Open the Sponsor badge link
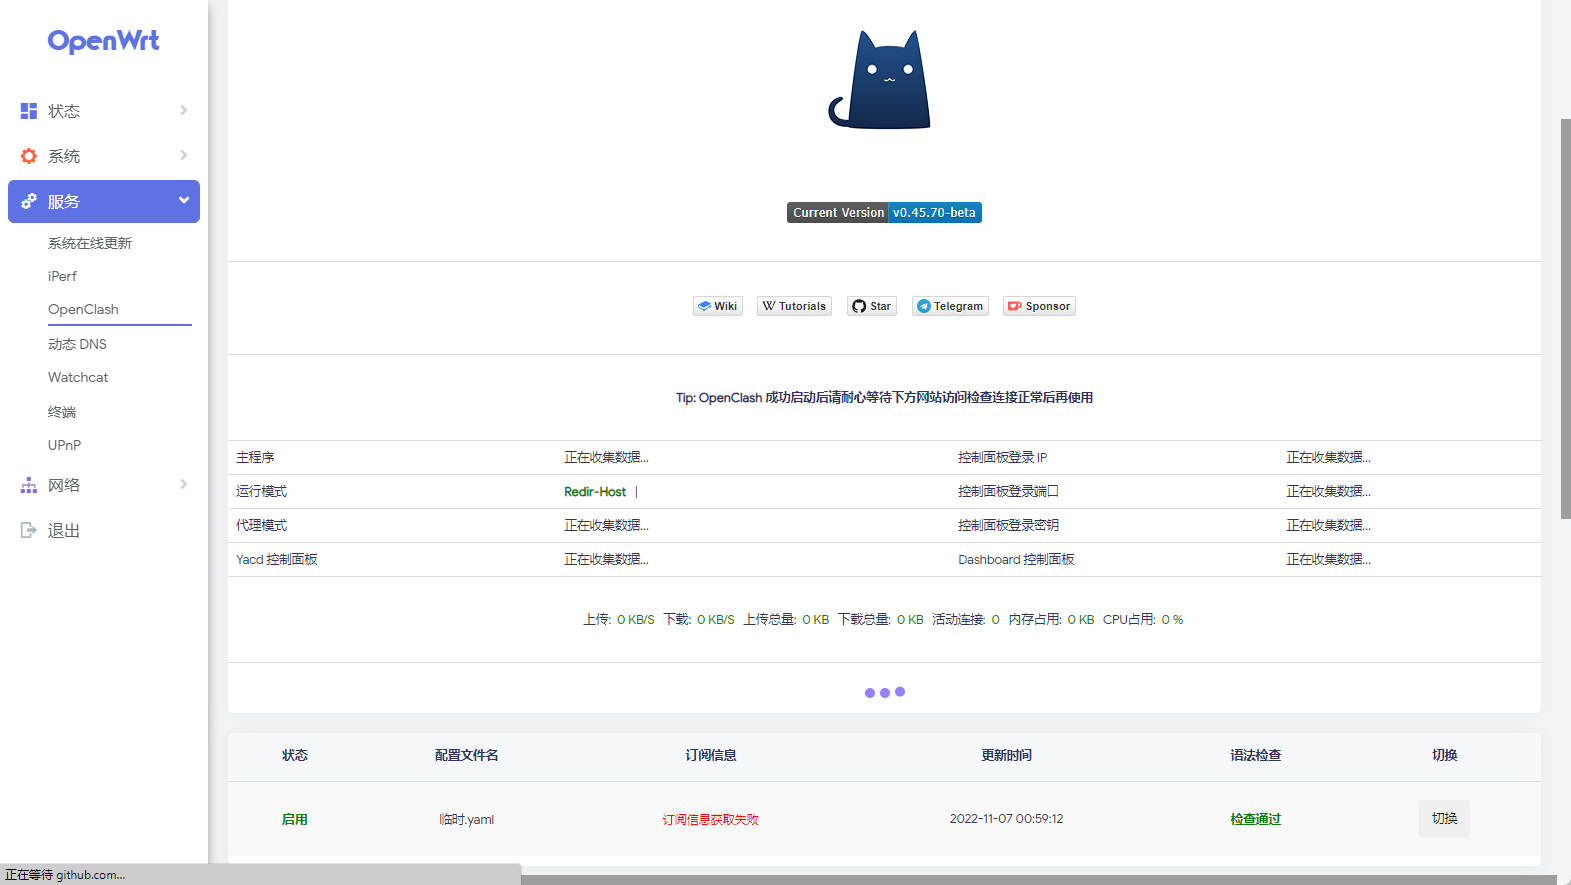Image resolution: width=1571 pixels, height=885 pixels. [1039, 306]
